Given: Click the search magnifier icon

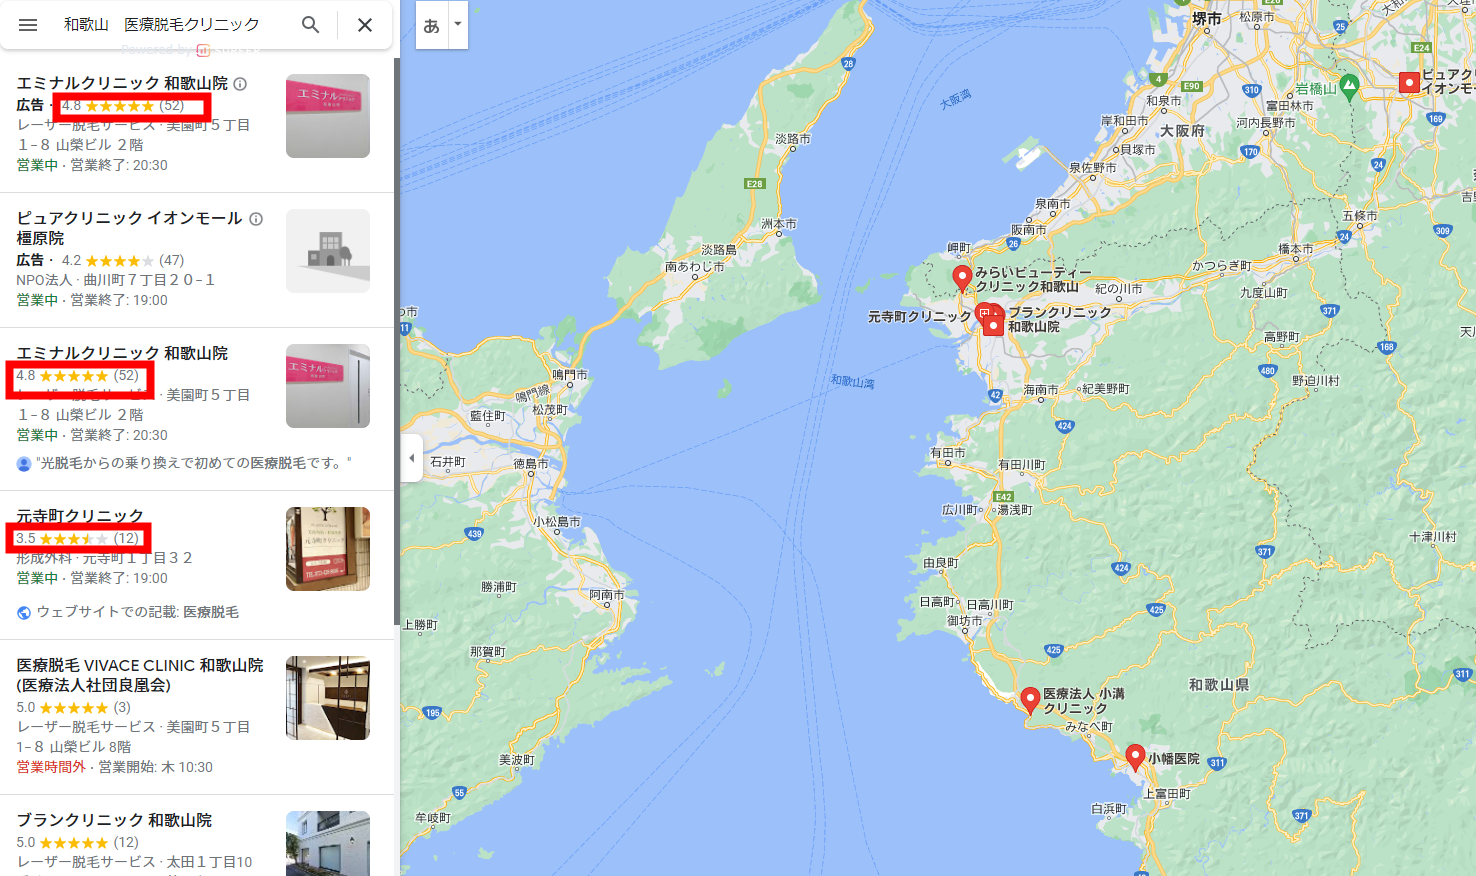Looking at the screenshot, I should coord(311,25).
